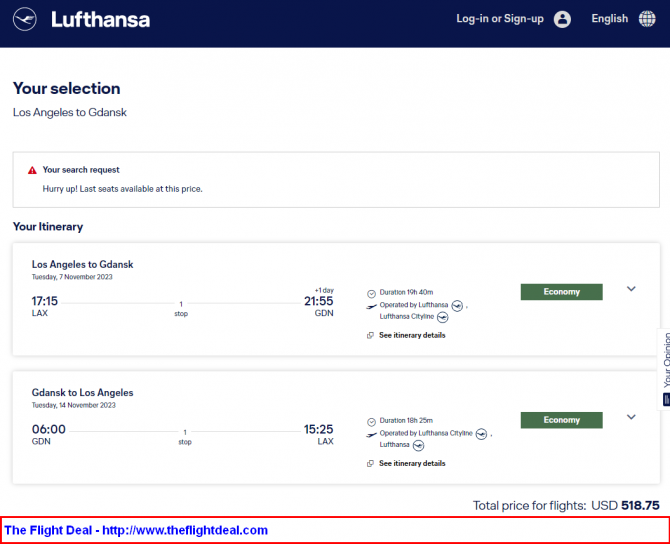Viewport: 670px width, 544px height.
Task: Click the crane logo after Operated by Lufthansa
Action: (457, 306)
